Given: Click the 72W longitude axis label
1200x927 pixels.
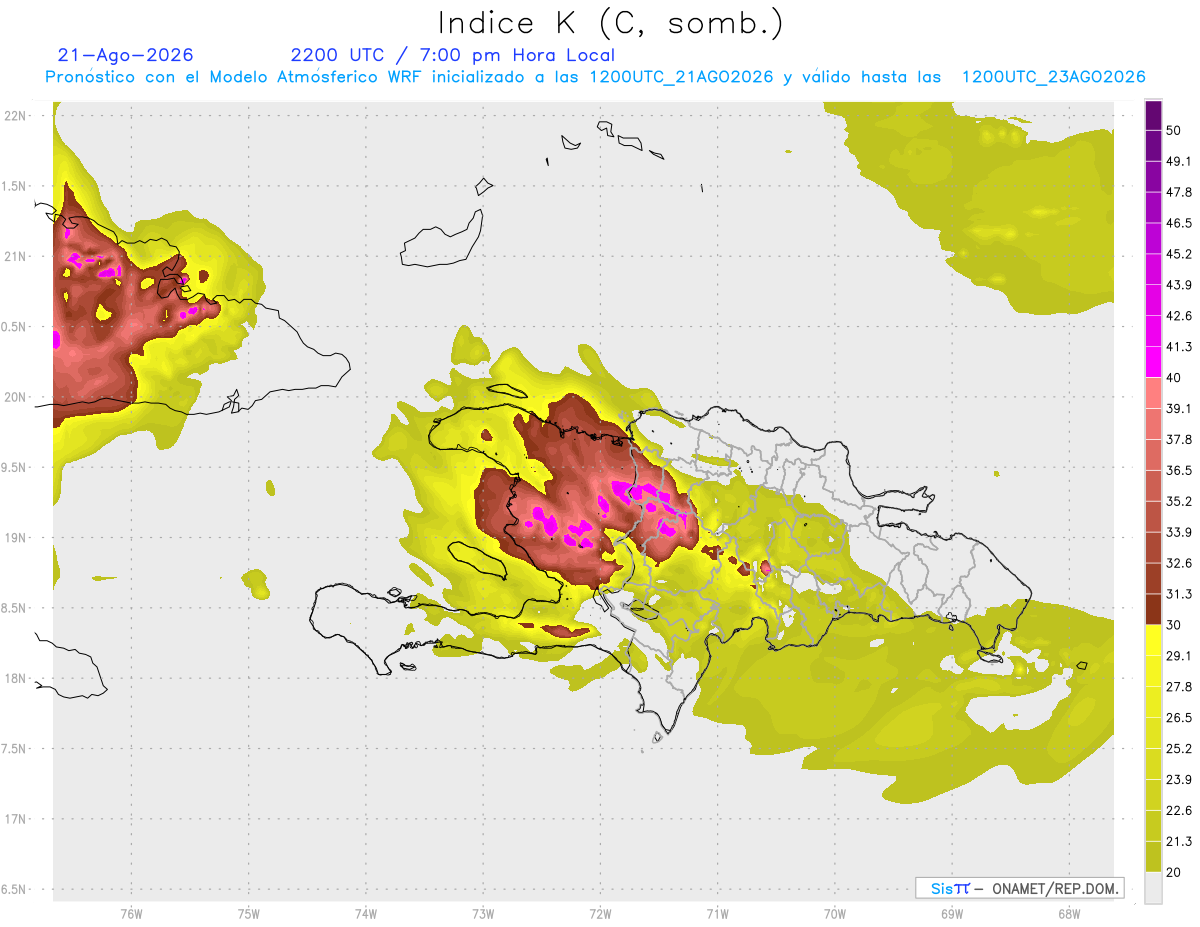Looking at the screenshot, I should (600, 914).
